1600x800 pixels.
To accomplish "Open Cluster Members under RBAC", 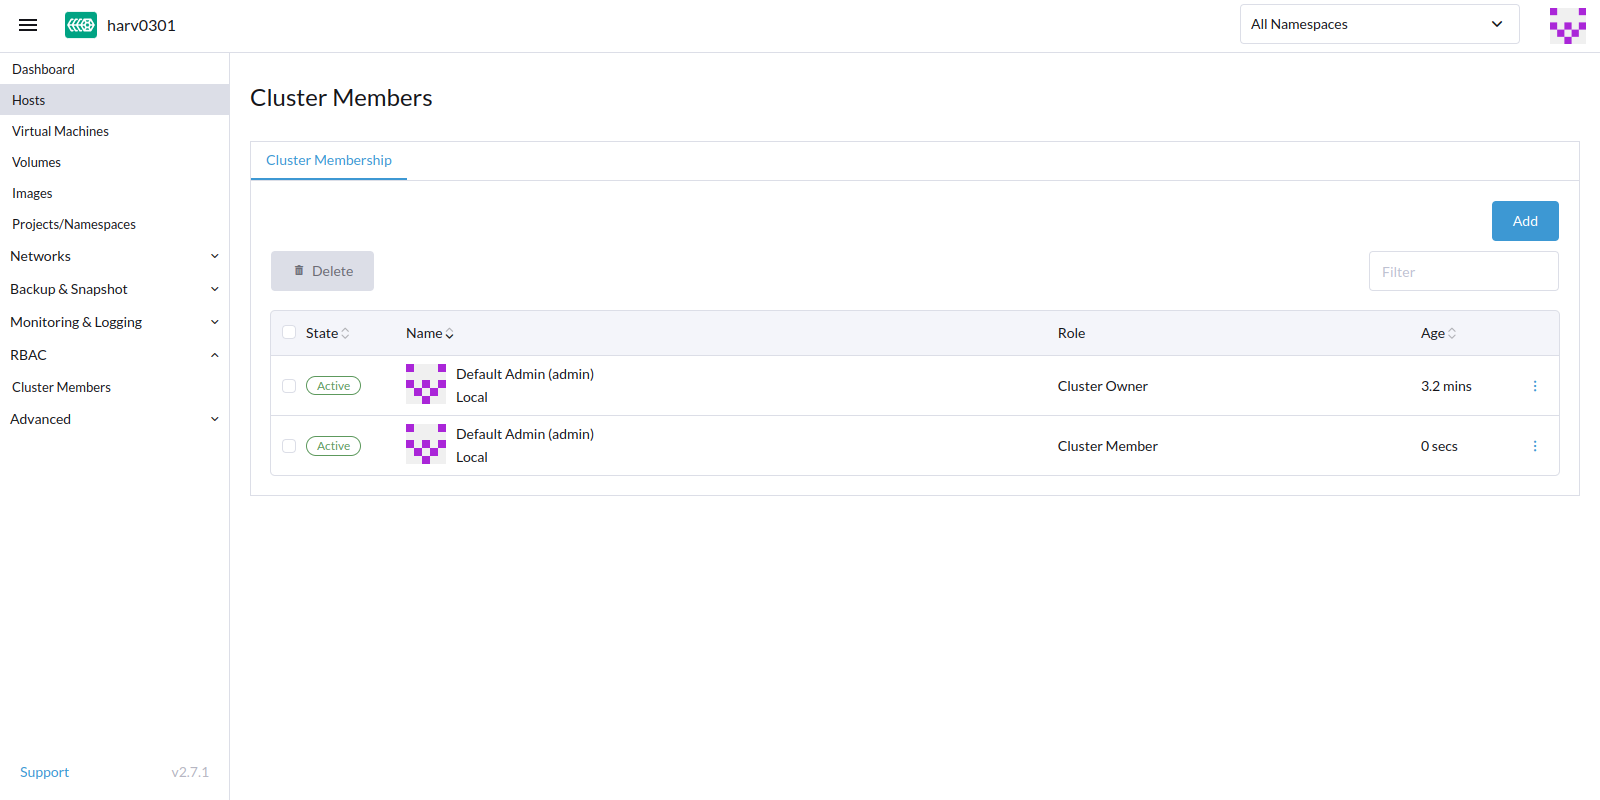I will point(114,387).
